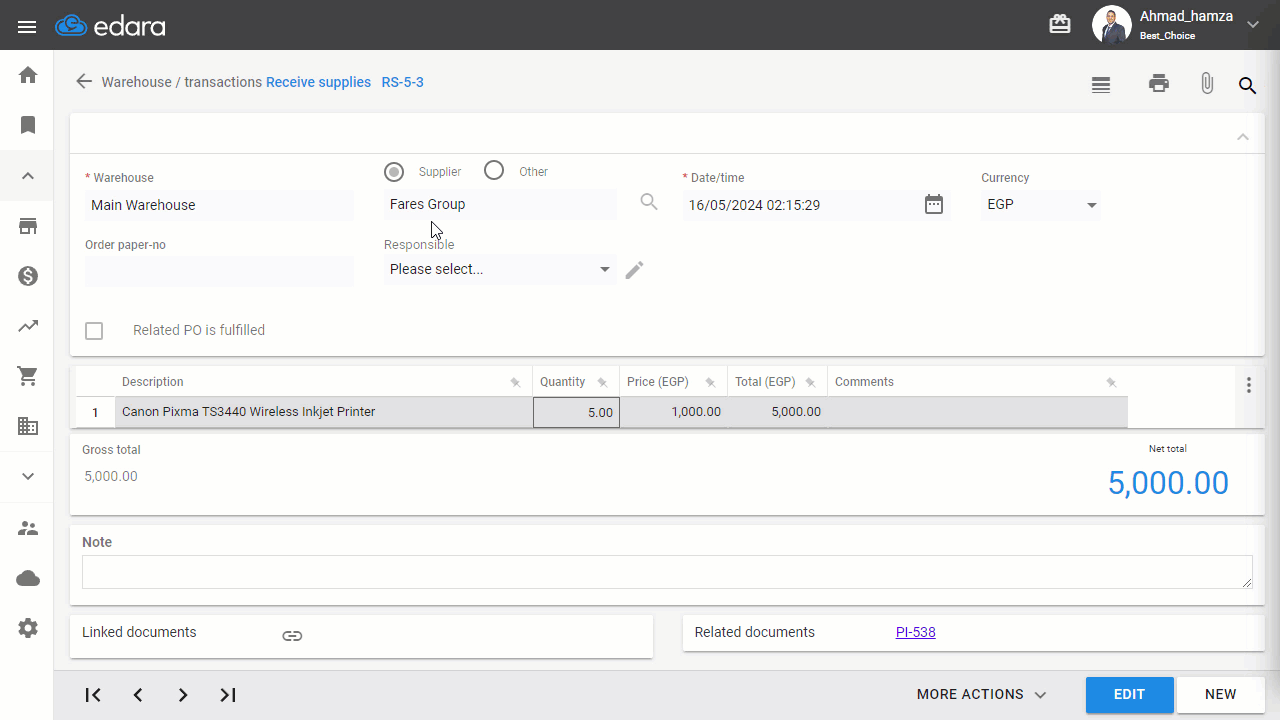Pin the Comments column
The image size is (1280, 720).
click(1112, 382)
